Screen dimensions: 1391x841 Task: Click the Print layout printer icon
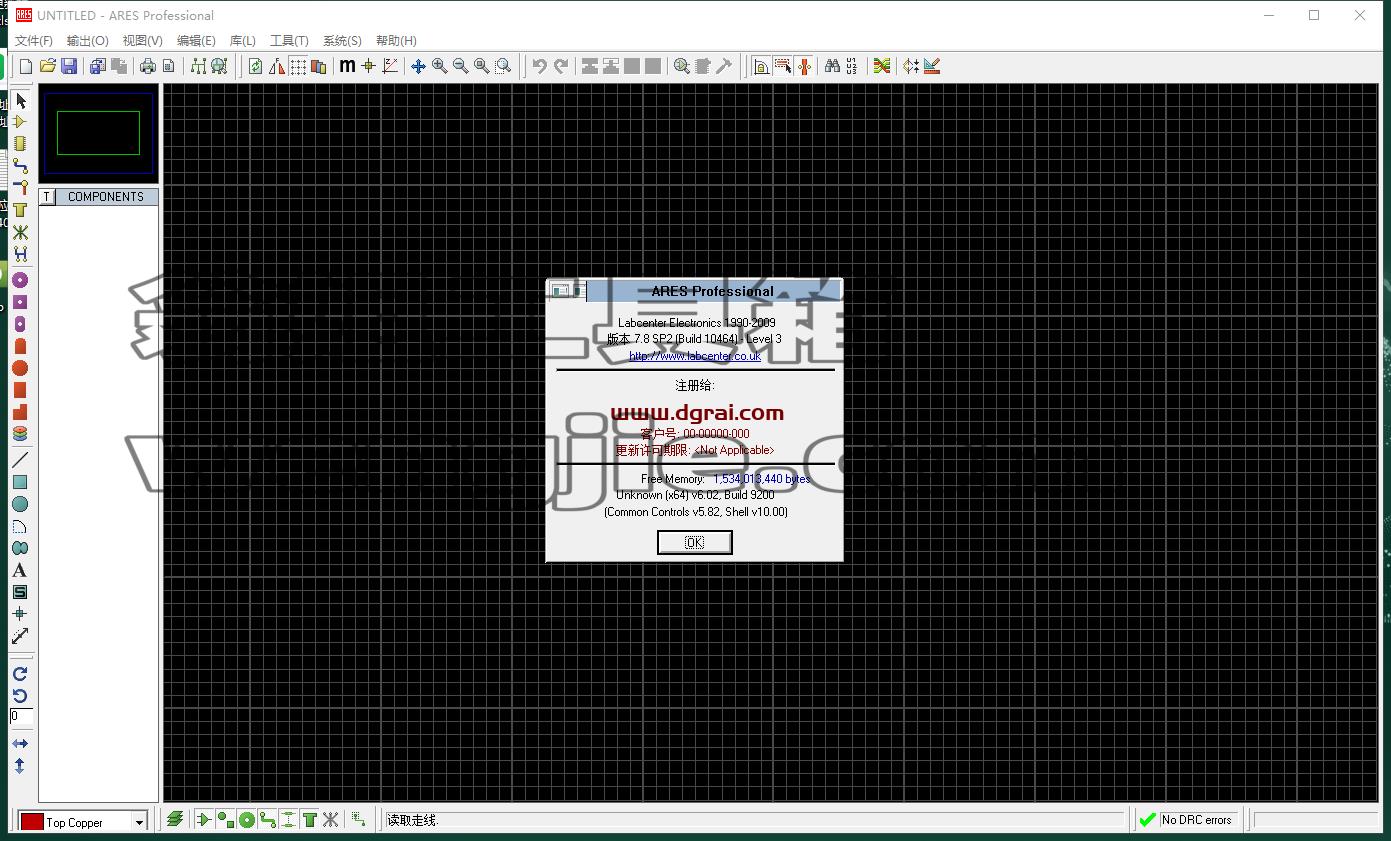(148, 66)
